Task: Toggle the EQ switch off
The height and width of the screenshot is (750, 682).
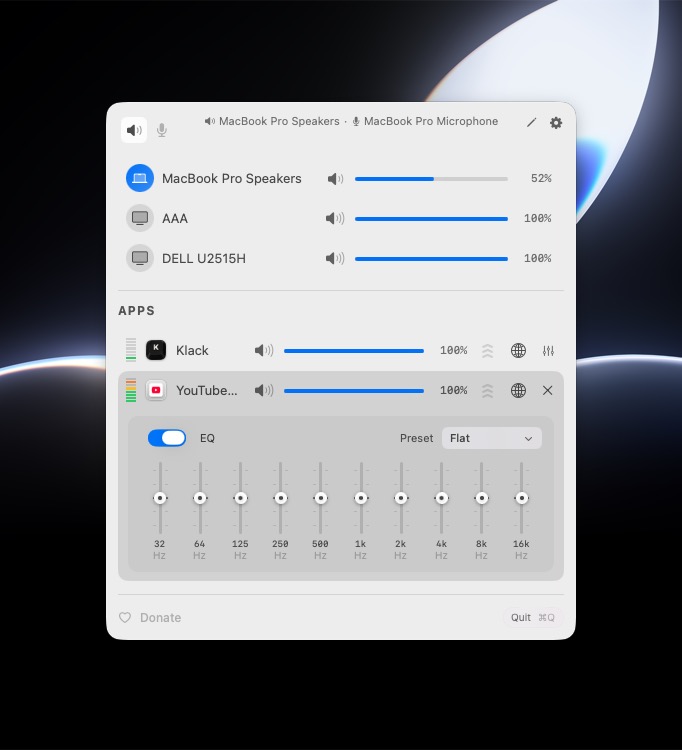Action: click(x=167, y=438)
